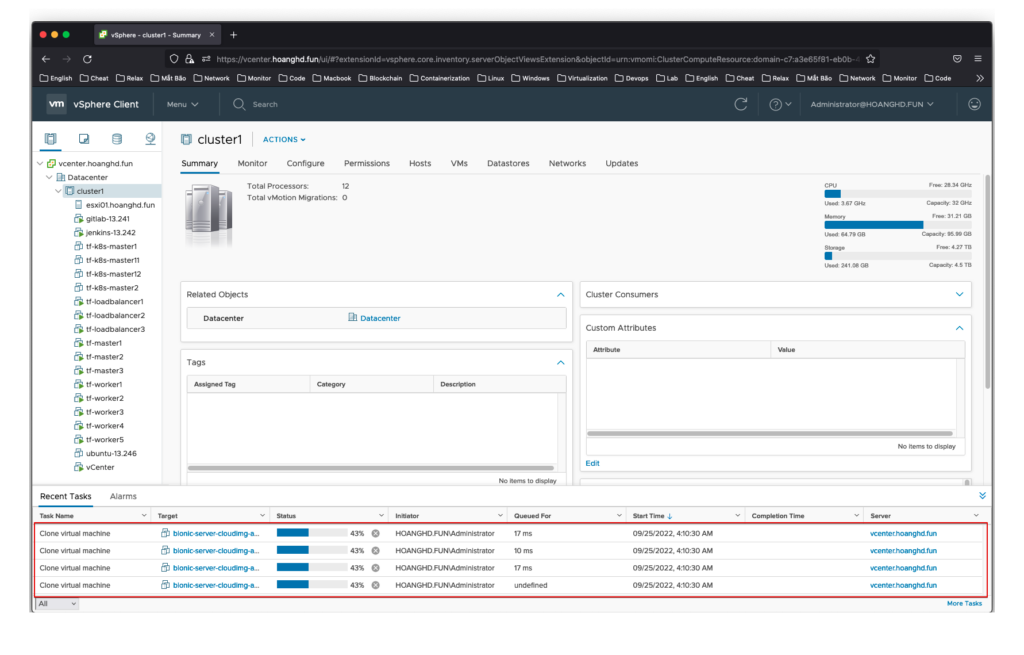Open the Alarms tab in bottom panel

[x=123, y=496]
